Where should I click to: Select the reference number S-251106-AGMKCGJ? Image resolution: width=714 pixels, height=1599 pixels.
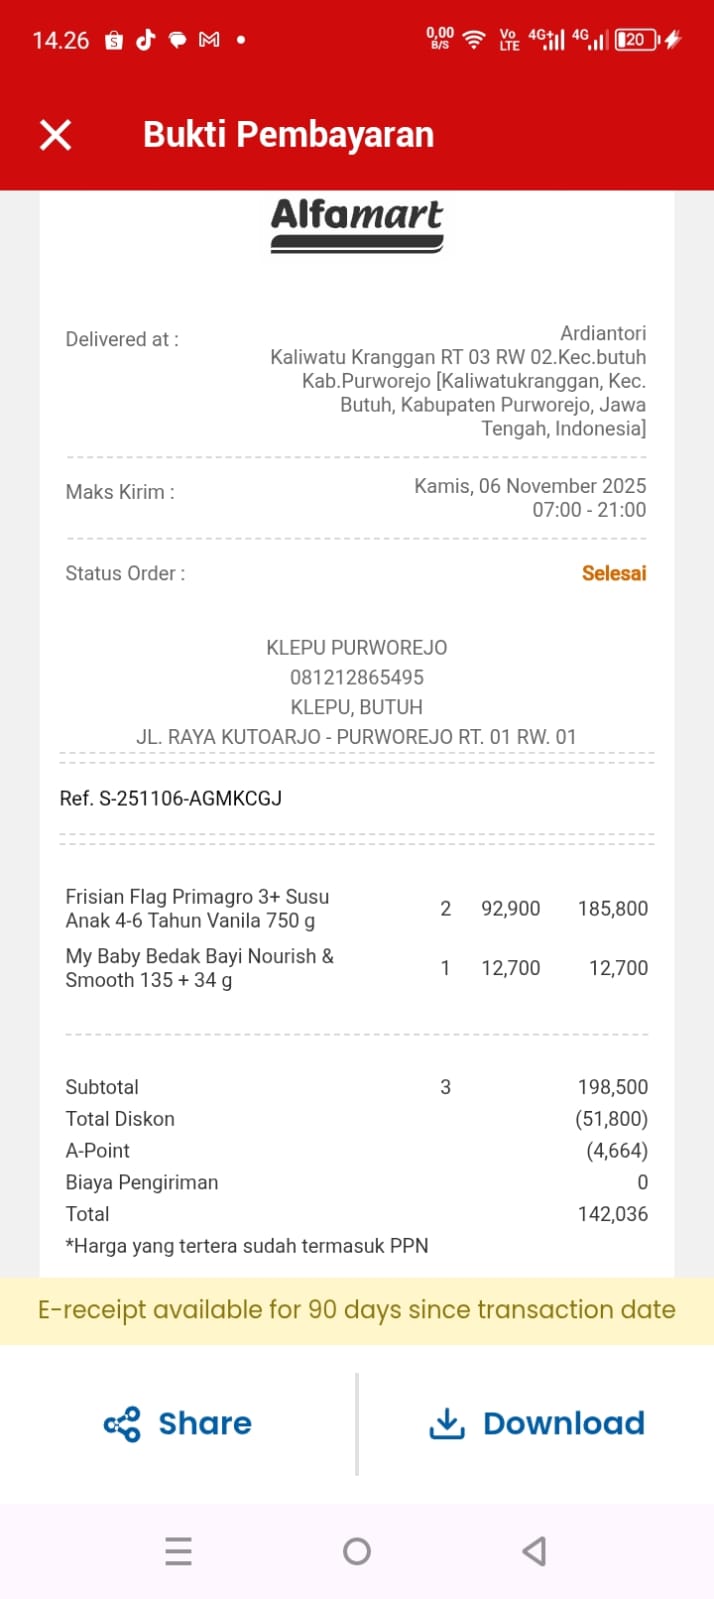click(171, 798)
